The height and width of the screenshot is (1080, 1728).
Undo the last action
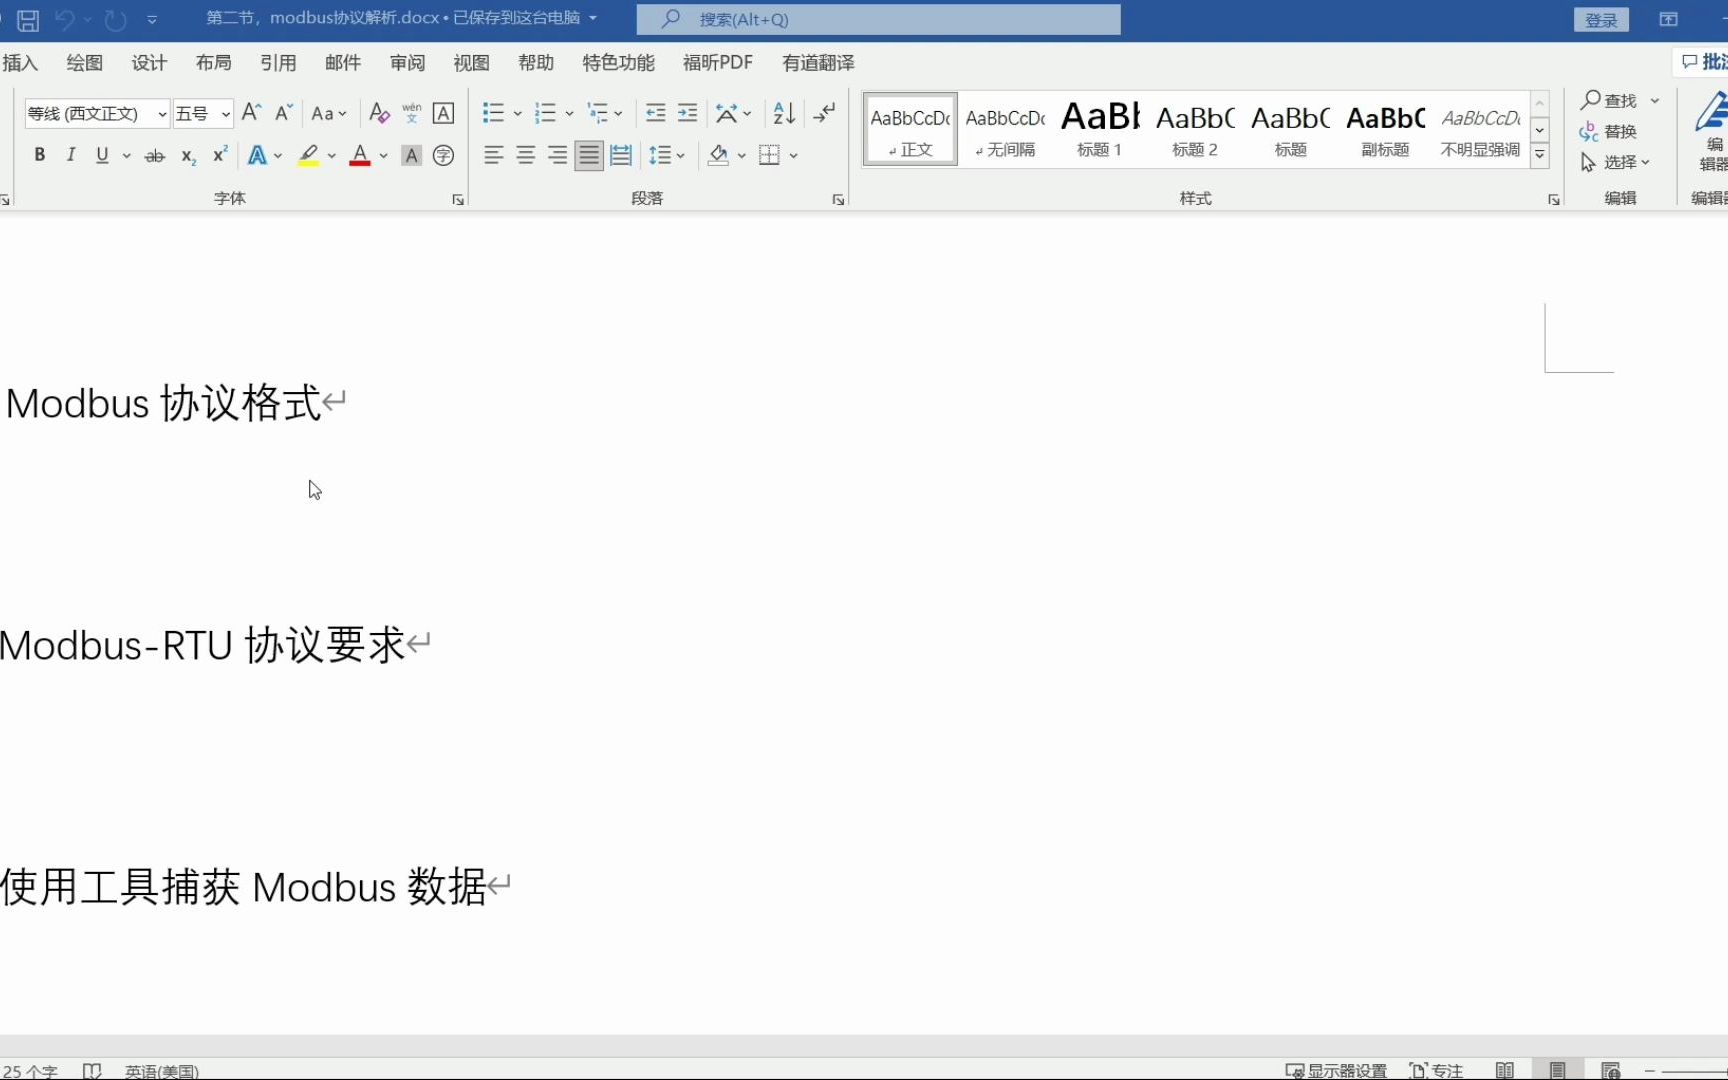(65, 19)
